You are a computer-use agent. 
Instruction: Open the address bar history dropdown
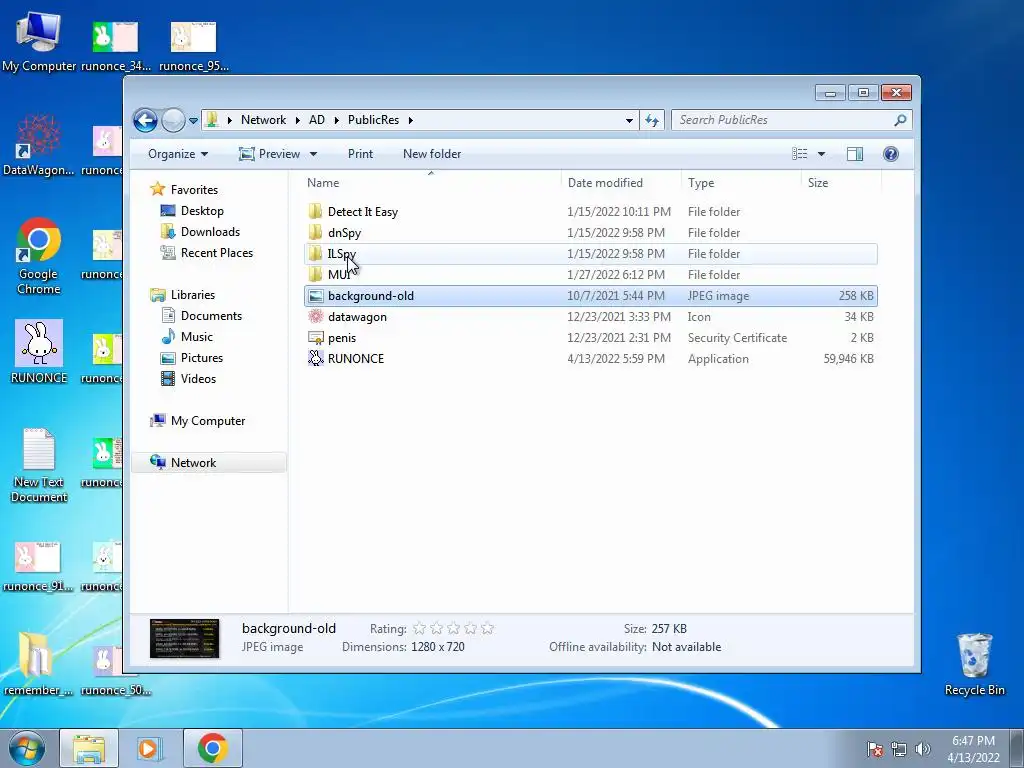(629, 120)
